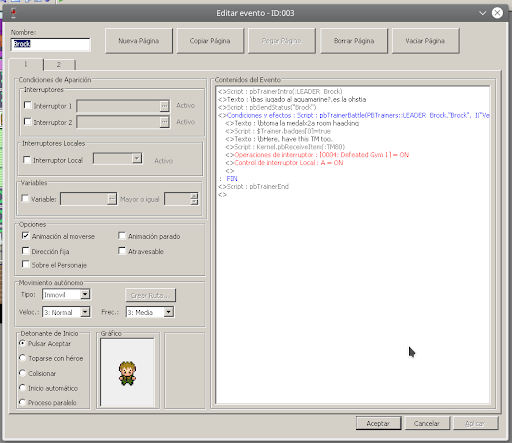
Task: Enable the Variable condition checkbox
Action: [25, 199]
